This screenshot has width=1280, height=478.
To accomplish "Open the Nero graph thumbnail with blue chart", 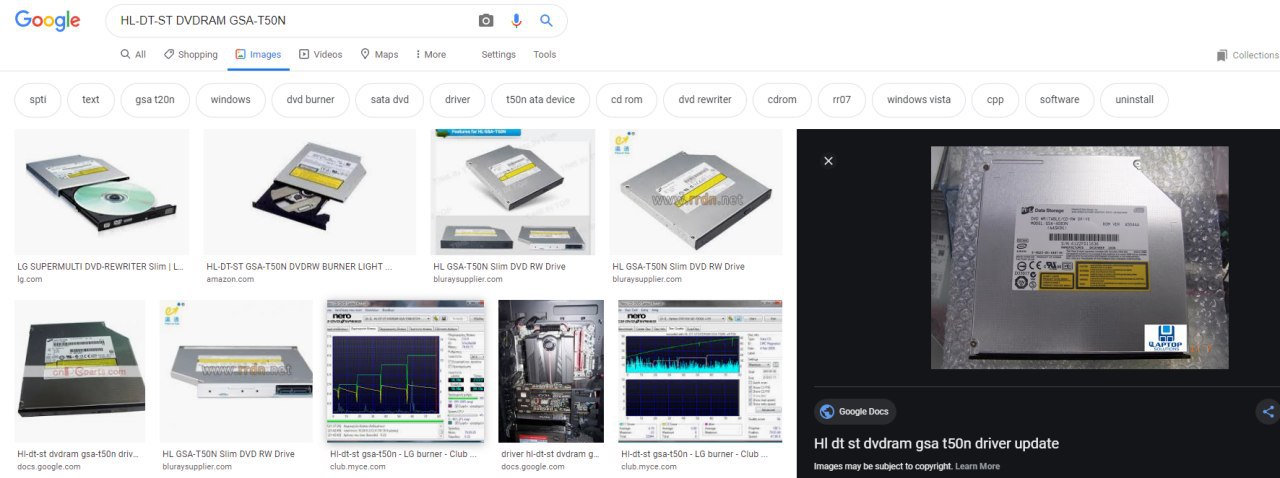I will pos(404,371).
